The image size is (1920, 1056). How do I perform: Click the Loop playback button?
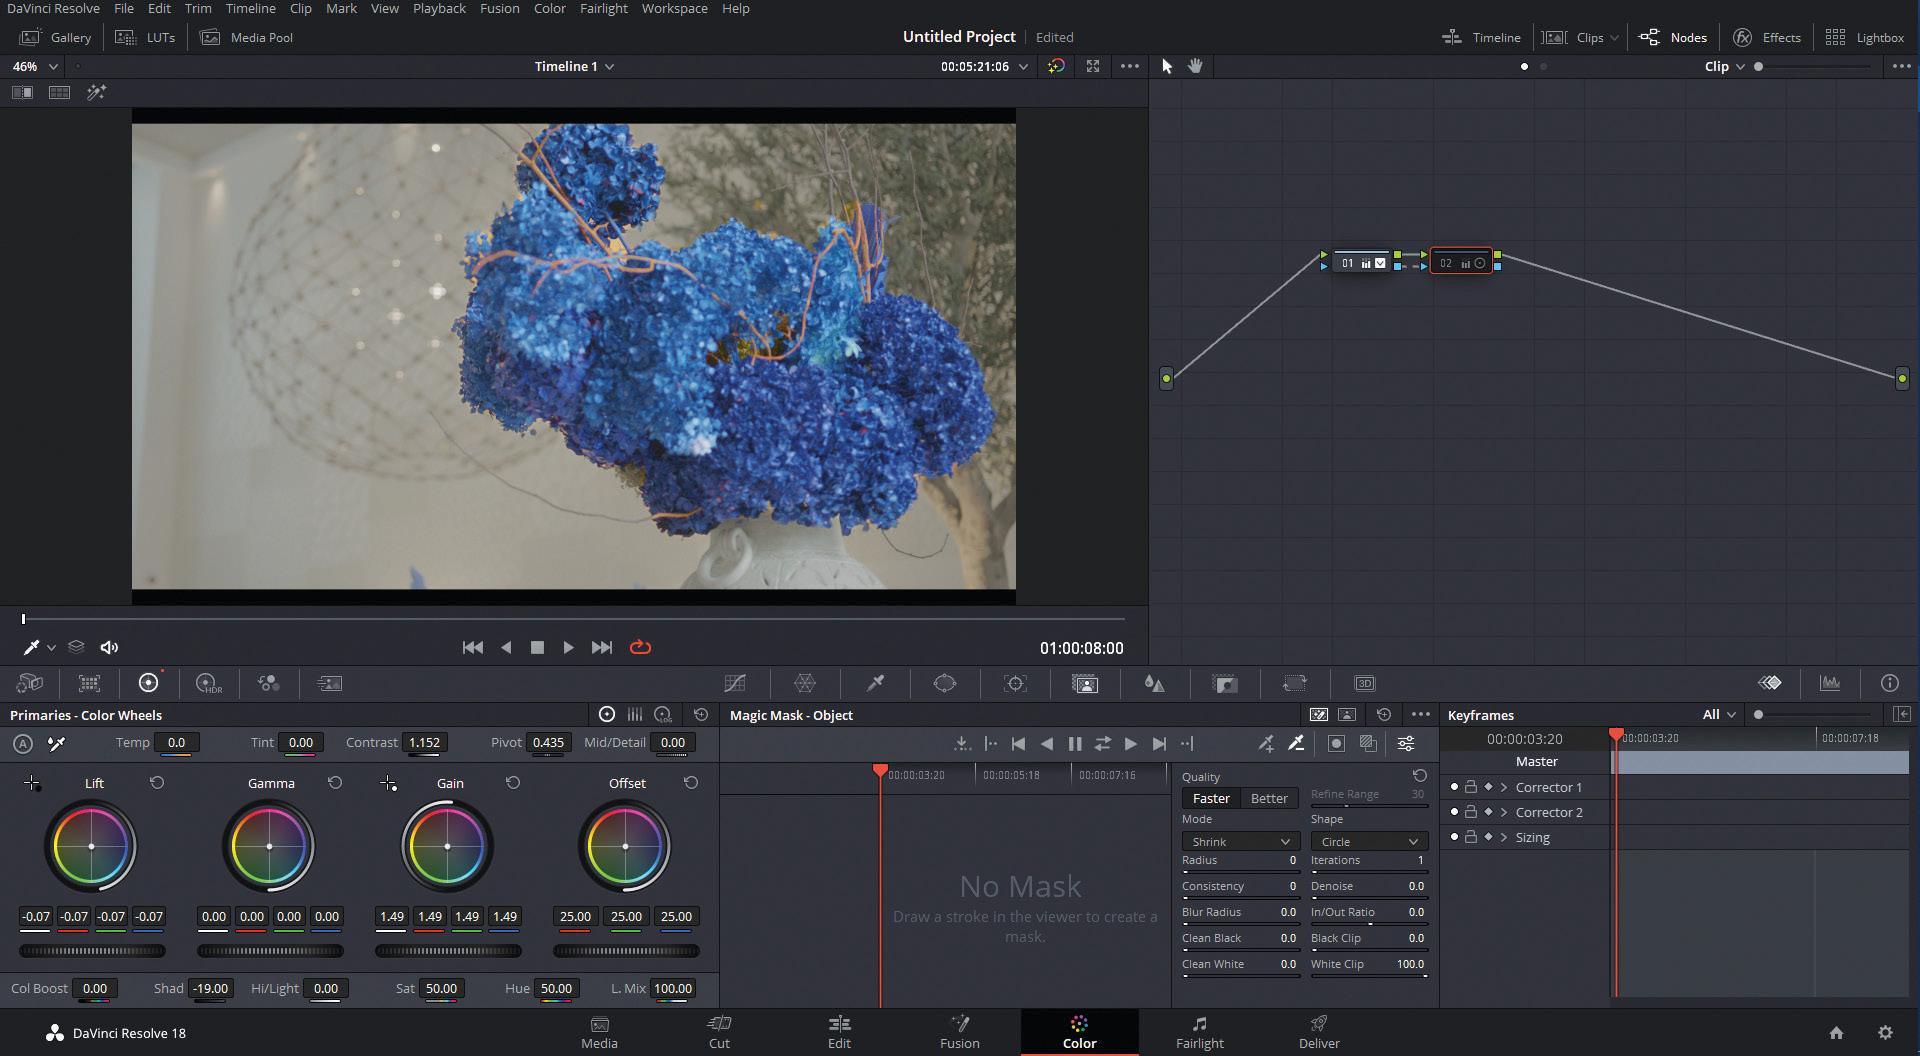pos(641,648)
